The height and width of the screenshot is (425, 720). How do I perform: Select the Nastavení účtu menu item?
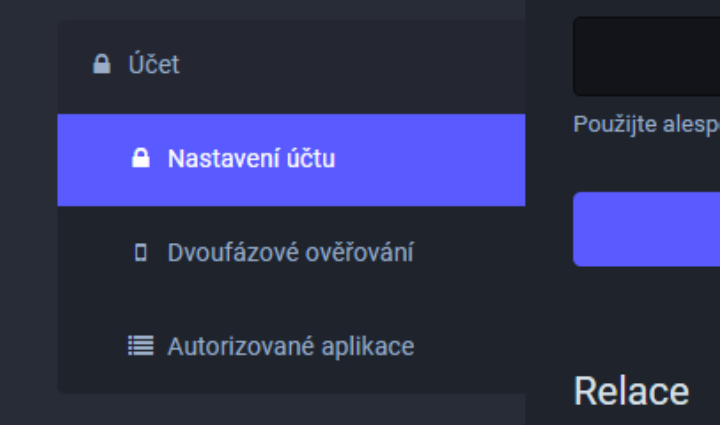[251, 159]
